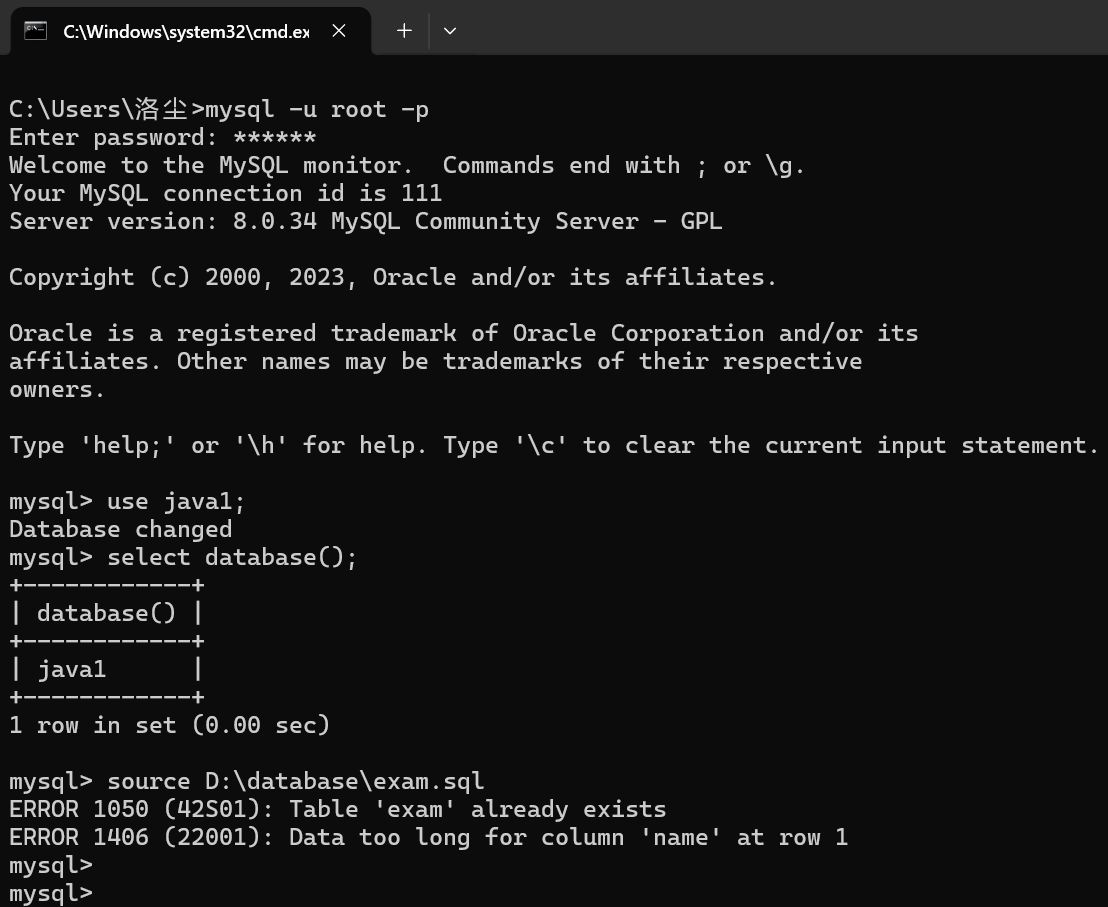Select the C:\Windows\system32\cmd.exe tab title
The height and width of the screenshot is (907, 1108).
point(187,32)
